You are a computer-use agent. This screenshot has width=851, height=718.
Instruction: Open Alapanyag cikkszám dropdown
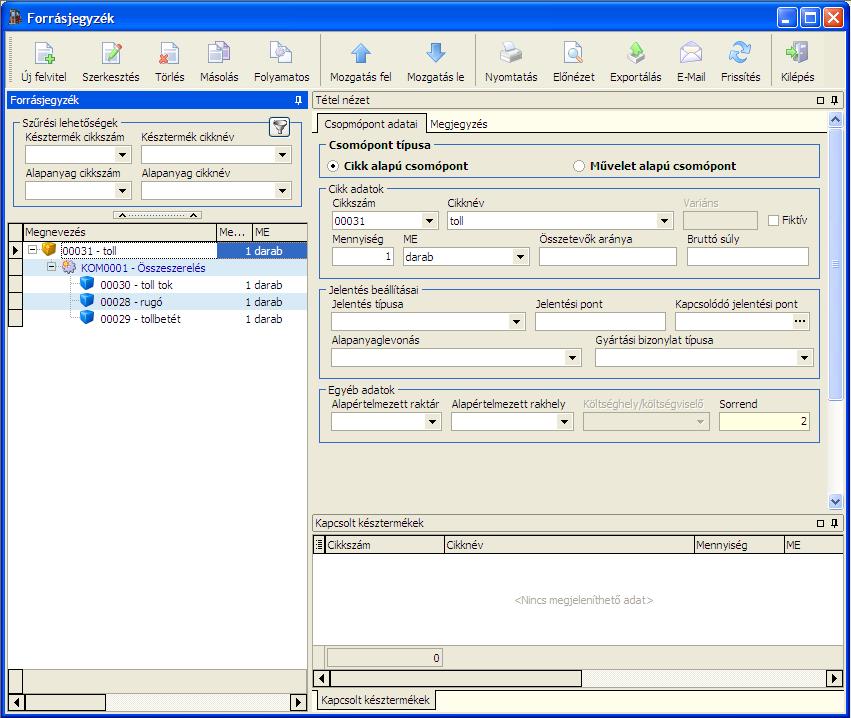[122, 190]
